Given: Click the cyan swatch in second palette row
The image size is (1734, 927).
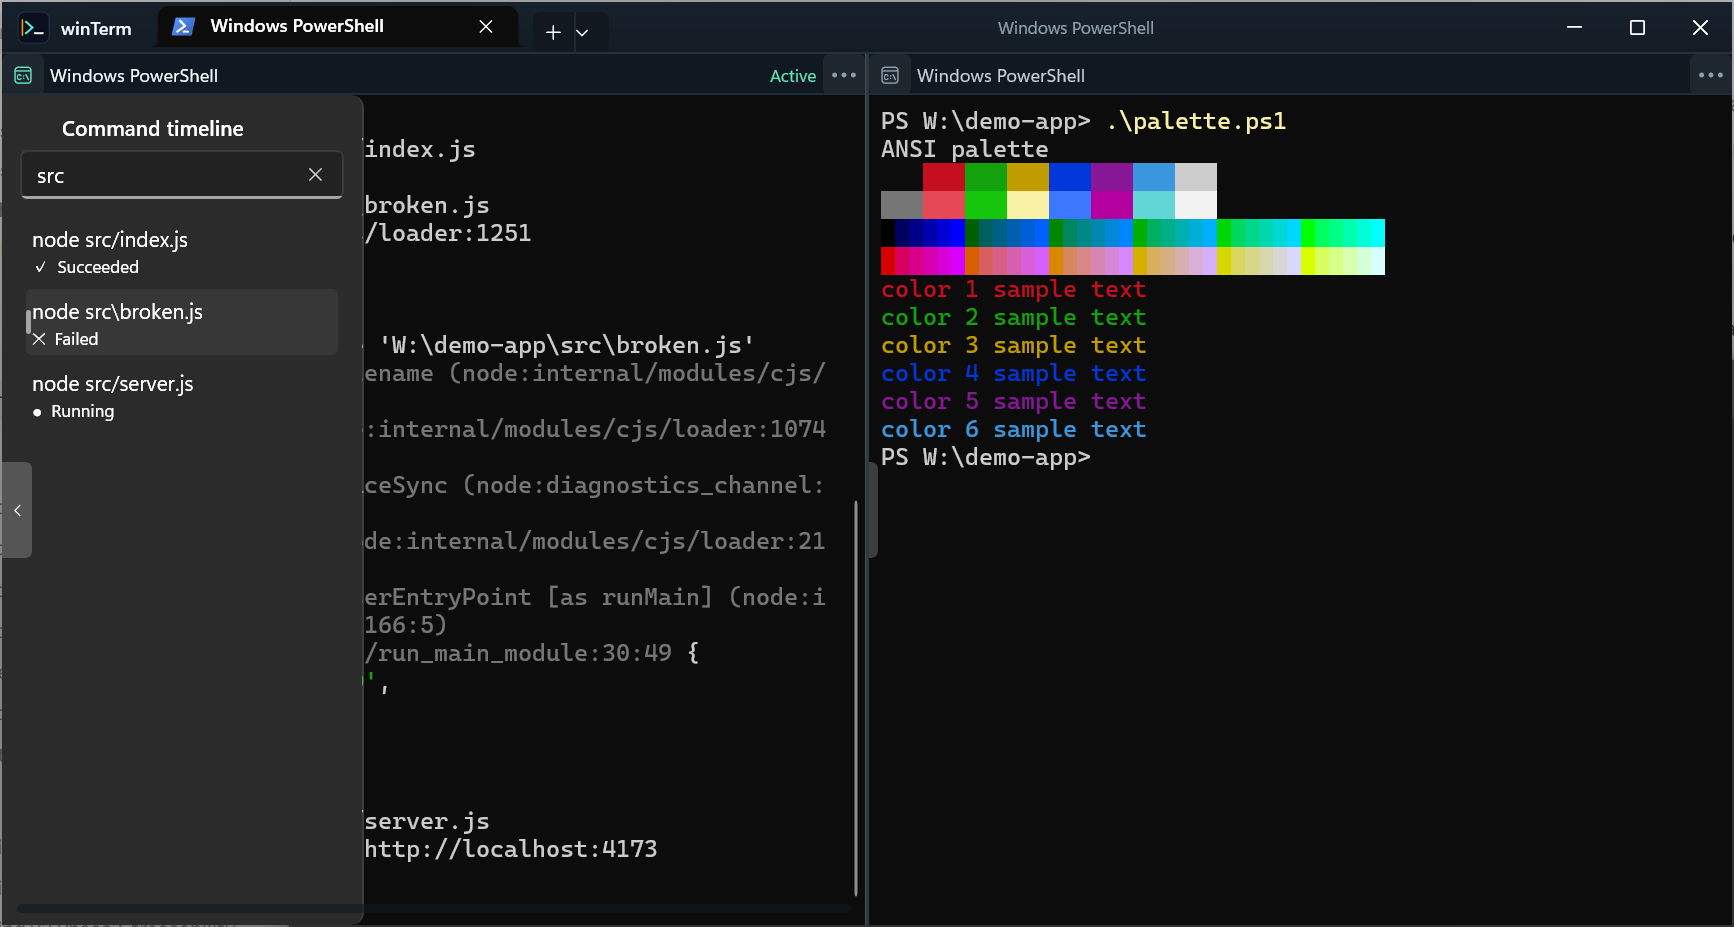Looking at the screenshot, I should point(1154,205).
